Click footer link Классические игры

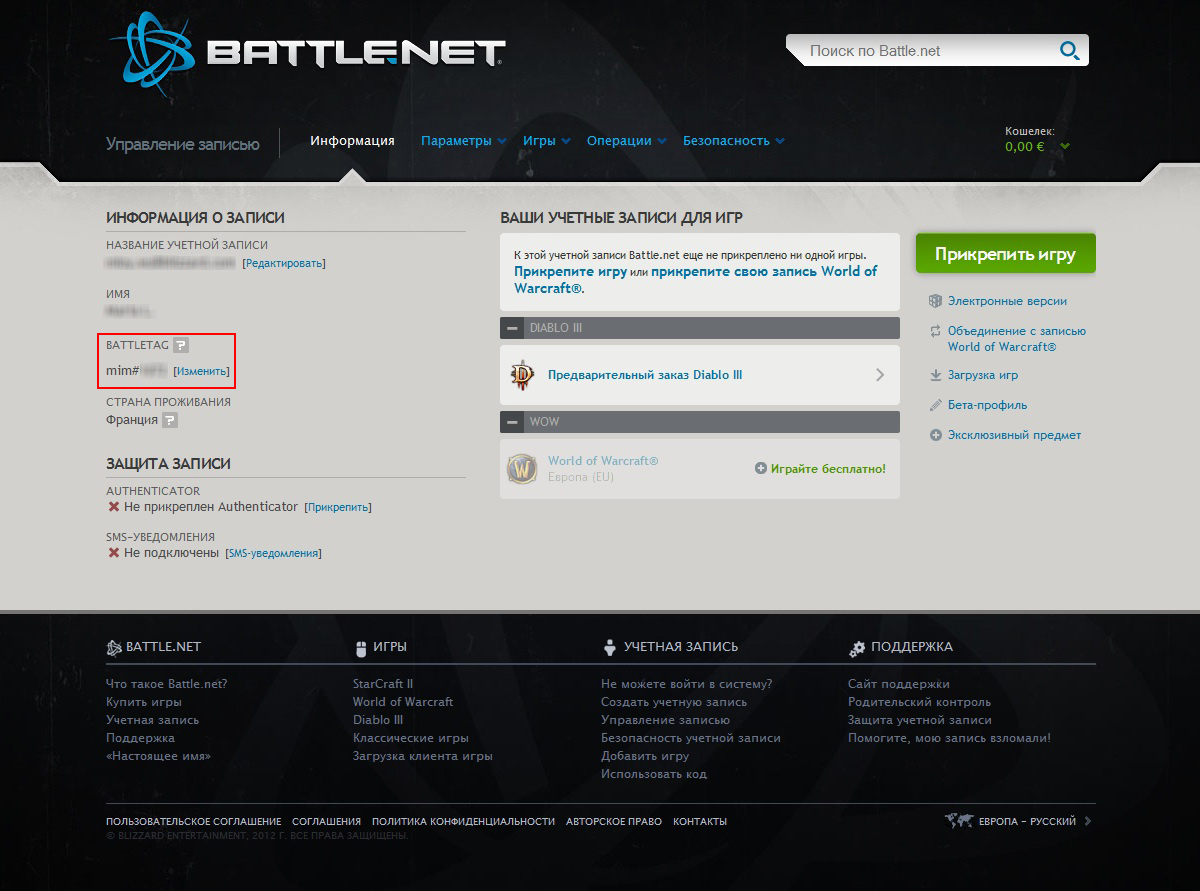(x=411, y=738)
